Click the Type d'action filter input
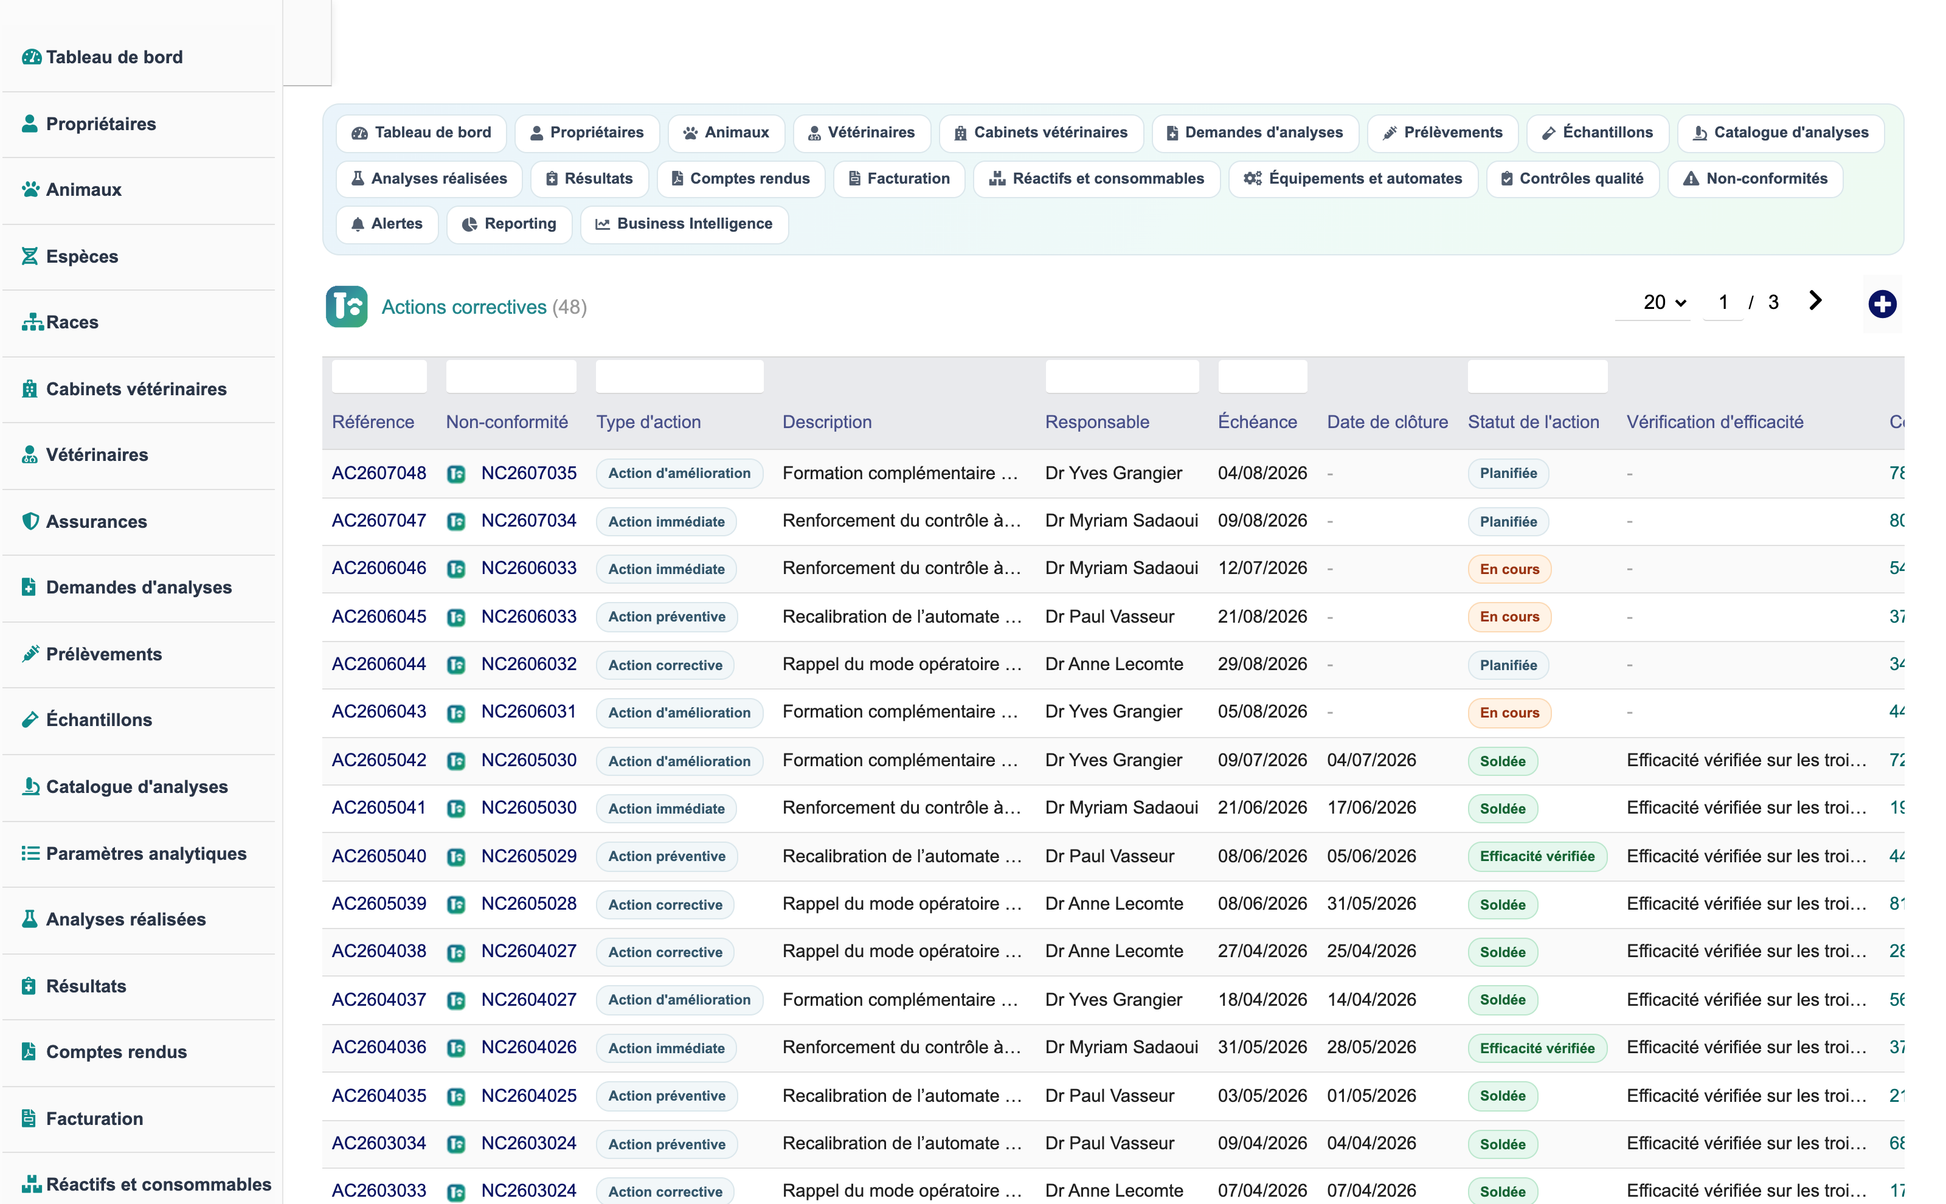1946x1204 pixels. point(680,376)
